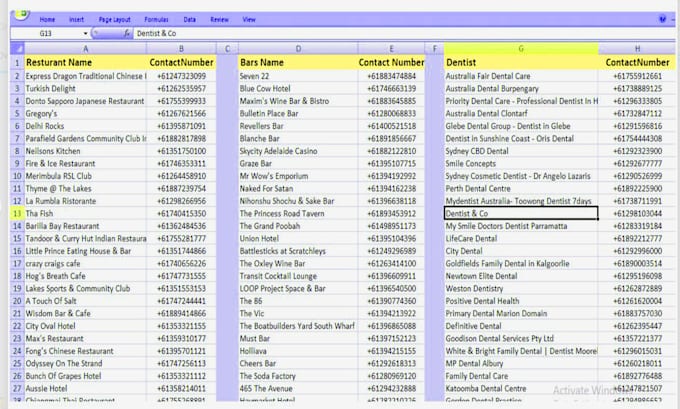
Task: Open the Page Layout ribbon tab
Action: pos(114,20)
